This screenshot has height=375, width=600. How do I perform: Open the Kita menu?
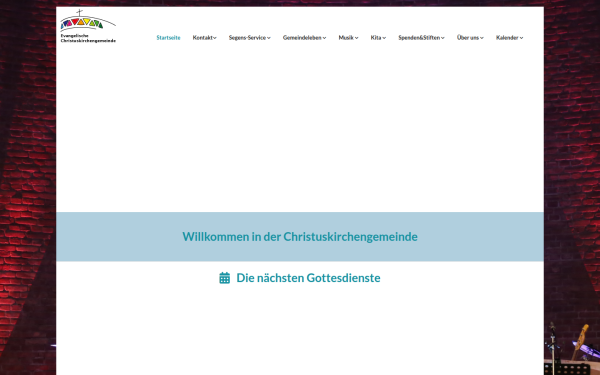pos(378,38)
